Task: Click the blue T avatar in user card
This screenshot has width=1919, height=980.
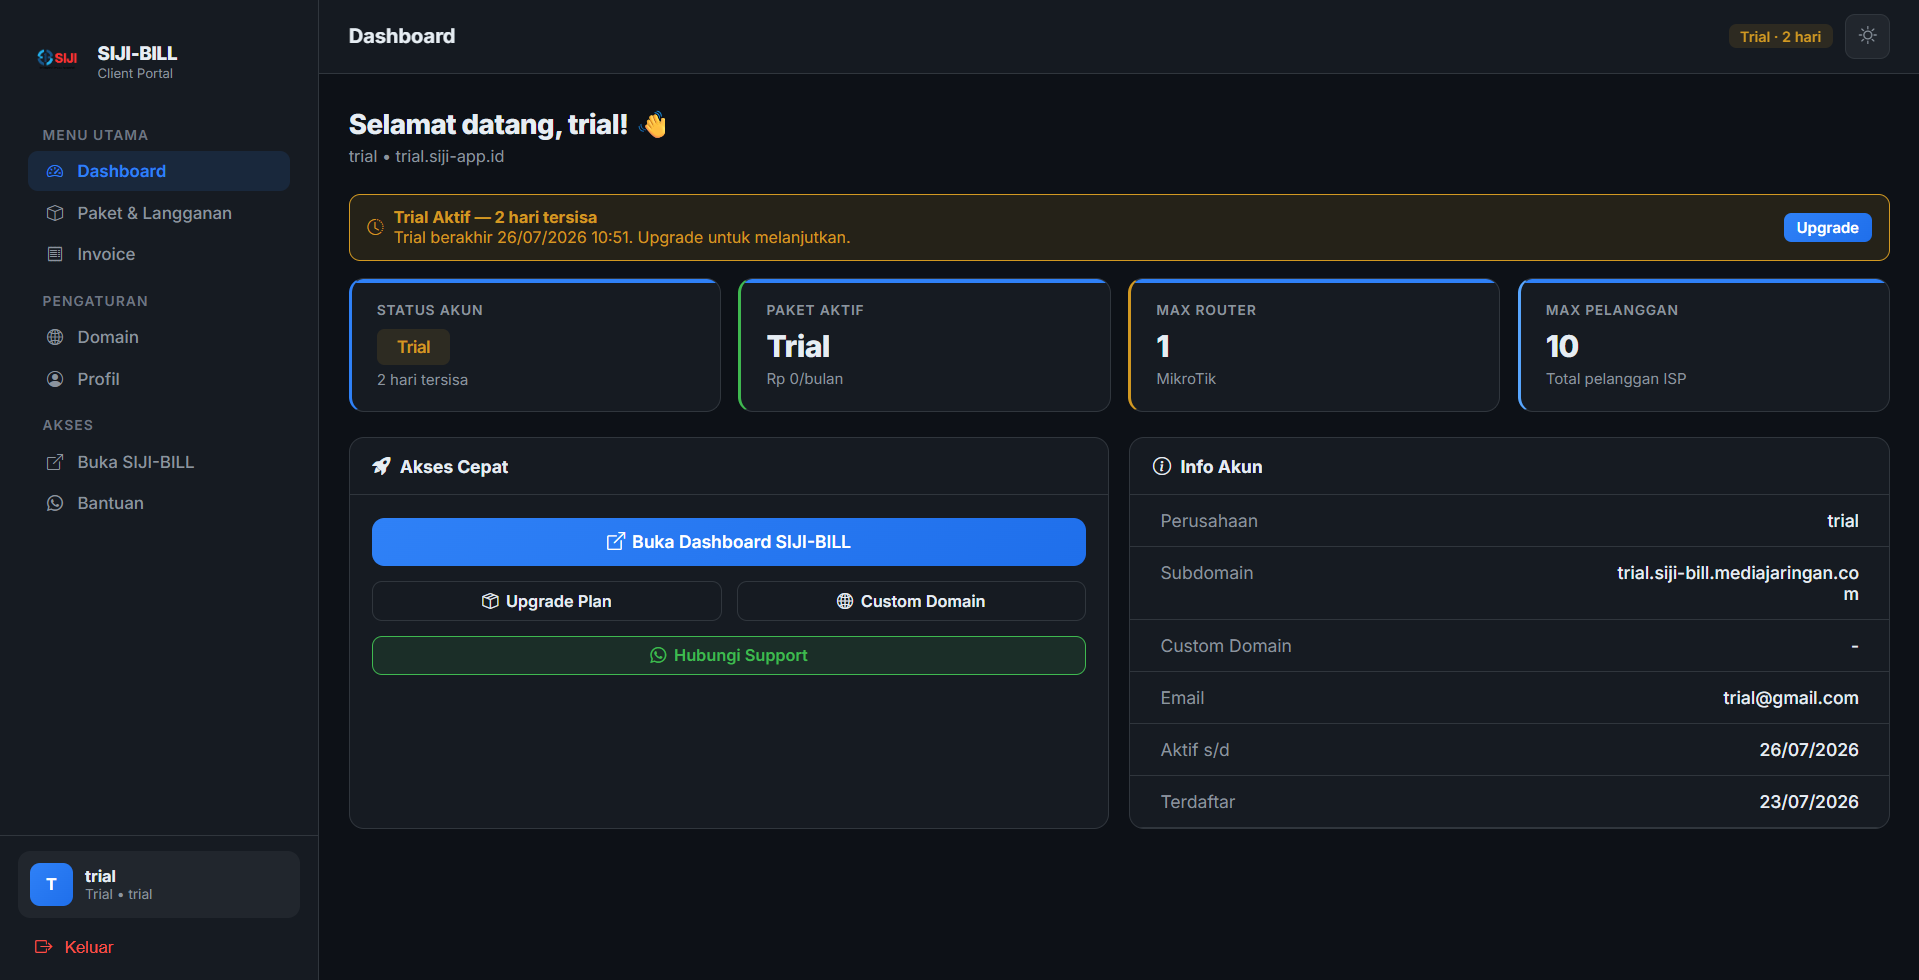Action: [x=51, y=884]
